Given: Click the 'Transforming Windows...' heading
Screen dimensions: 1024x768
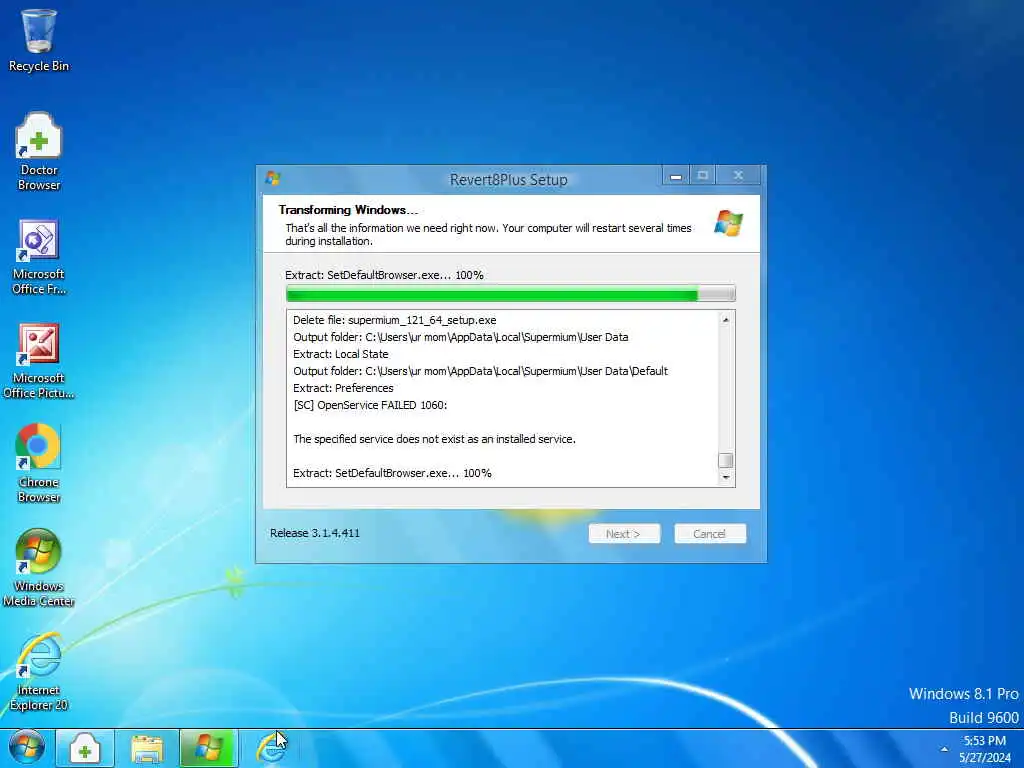Looking at the screenshot, I should click(348, 210).
